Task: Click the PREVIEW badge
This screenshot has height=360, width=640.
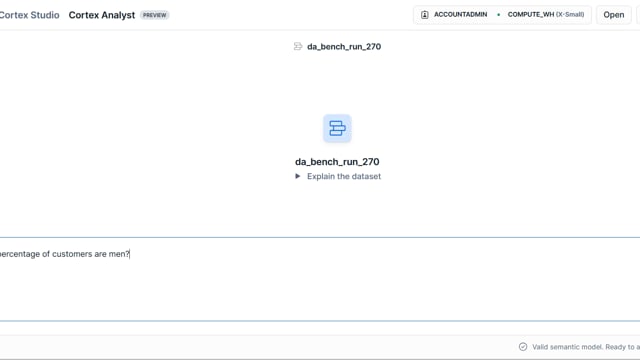Action: pyautogui.click(x=155, y=15)
